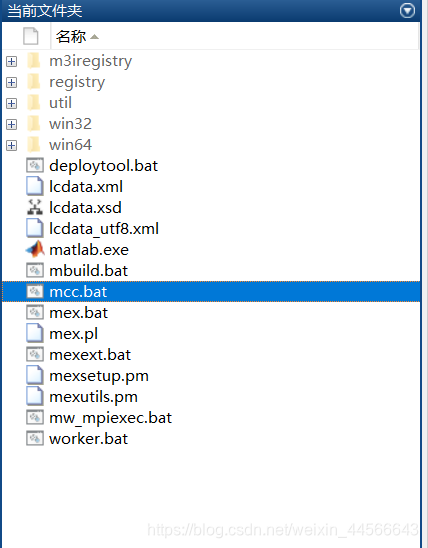Click the MATLAB logo icon of matlab.exe
428x548 pixels.
(x=35, y=249)
